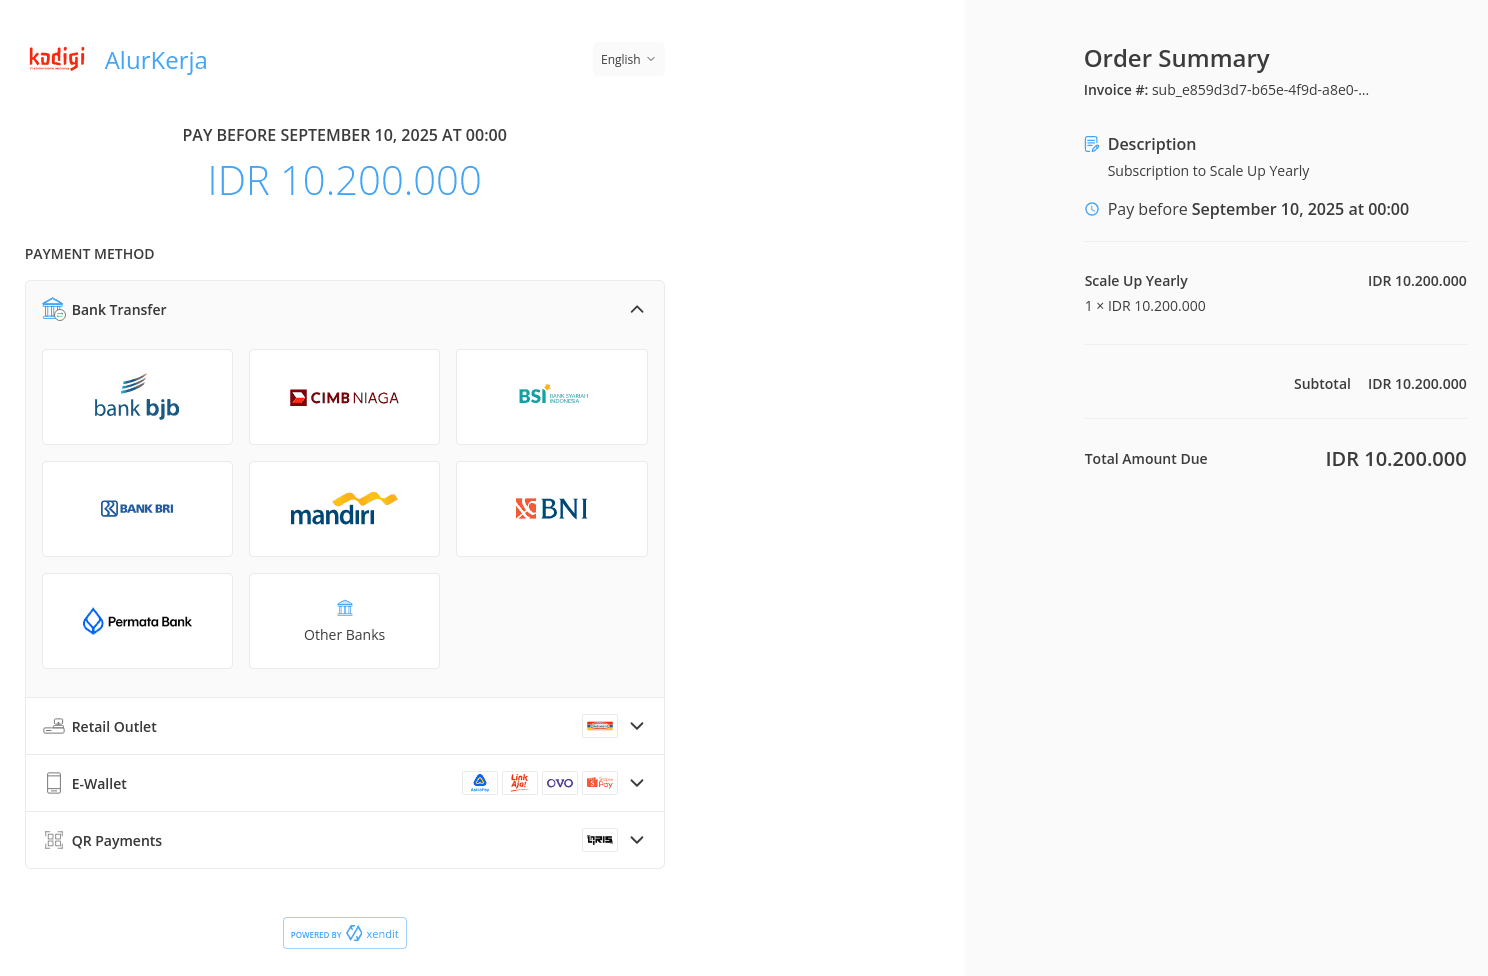Choose CIMB Niaga bank transfer
Image resolution: width=1488 pixels, height=976 pixels.
344,397
